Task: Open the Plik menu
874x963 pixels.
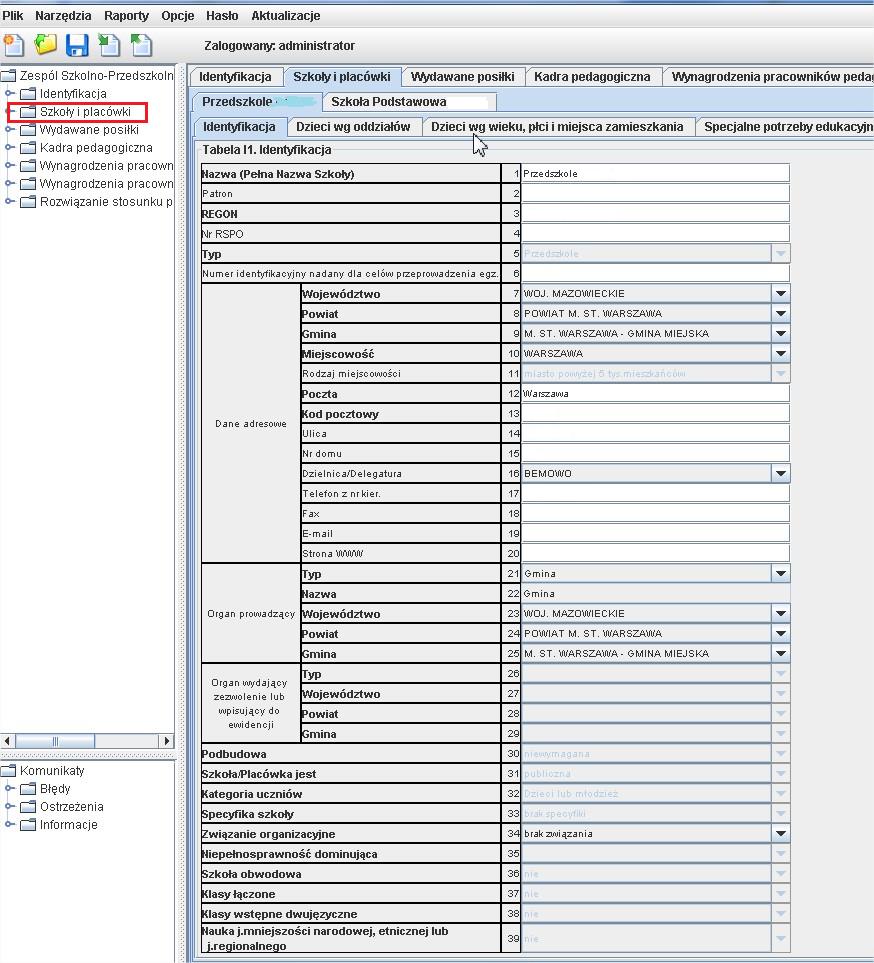Action: (13, 15)
